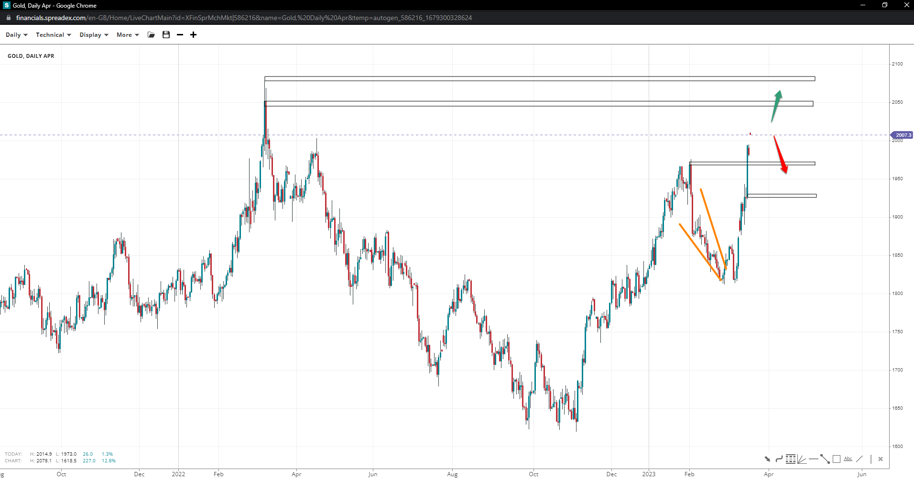Open the Daily timeframe dropdown

(x=16, y=35)
